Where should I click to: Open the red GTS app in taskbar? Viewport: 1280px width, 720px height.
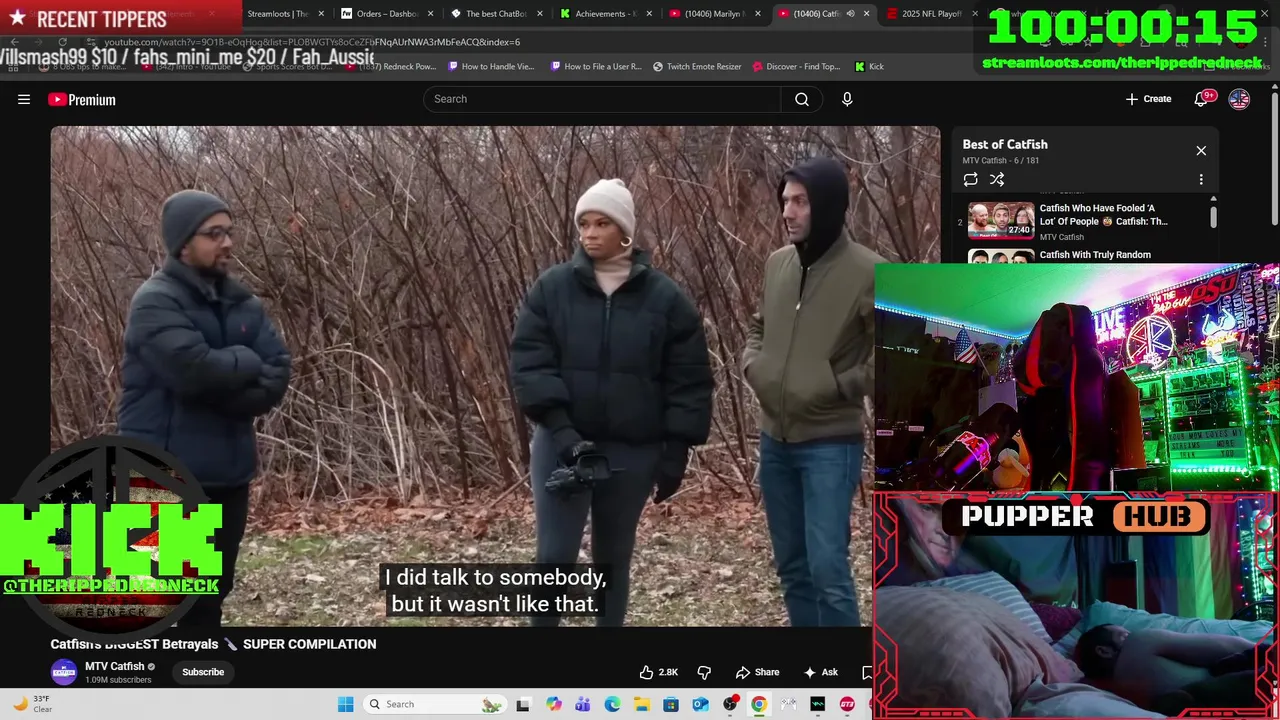pyautogui.click(x=847, y=704)
